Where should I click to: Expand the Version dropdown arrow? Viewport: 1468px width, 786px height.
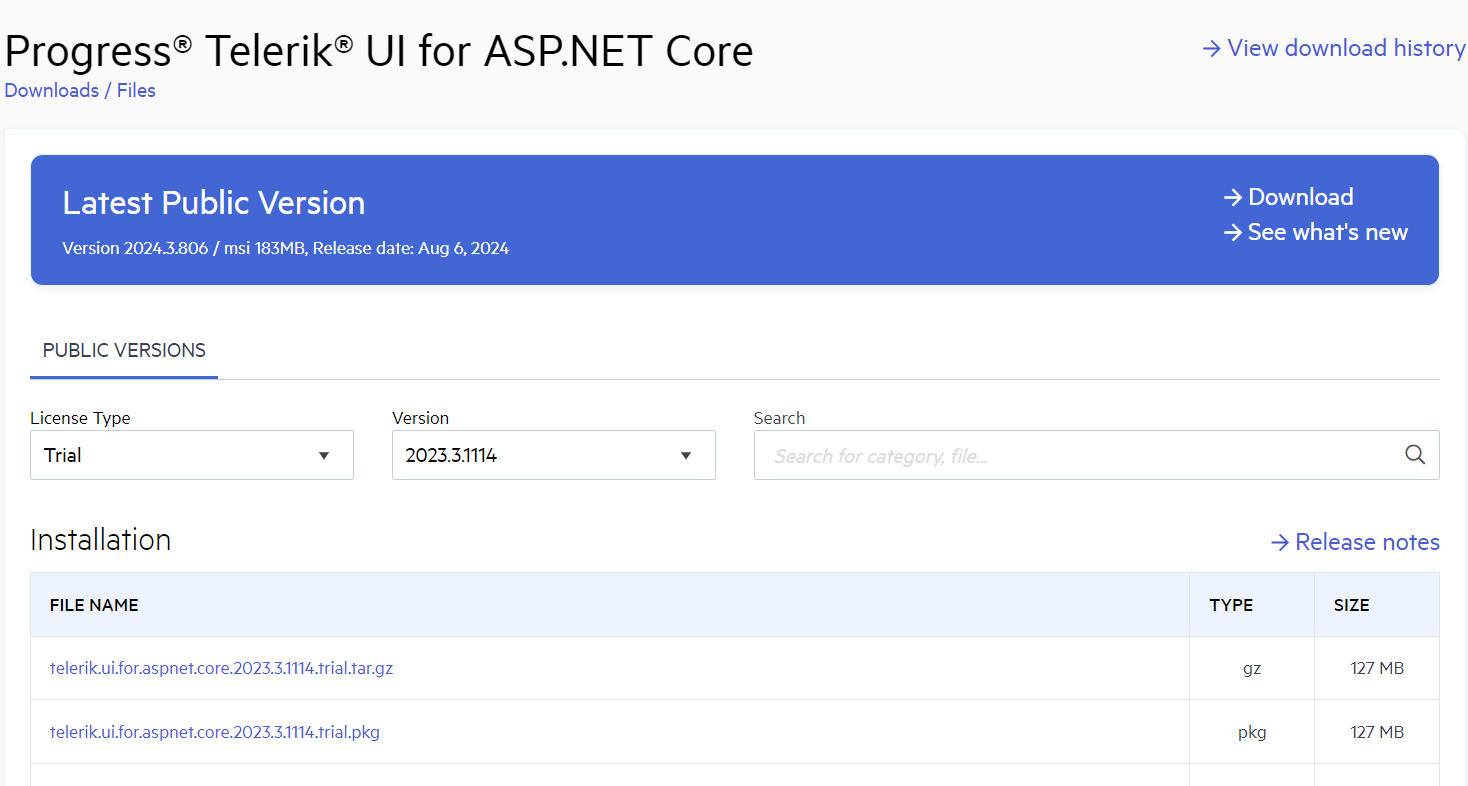[x=686, y=456]
